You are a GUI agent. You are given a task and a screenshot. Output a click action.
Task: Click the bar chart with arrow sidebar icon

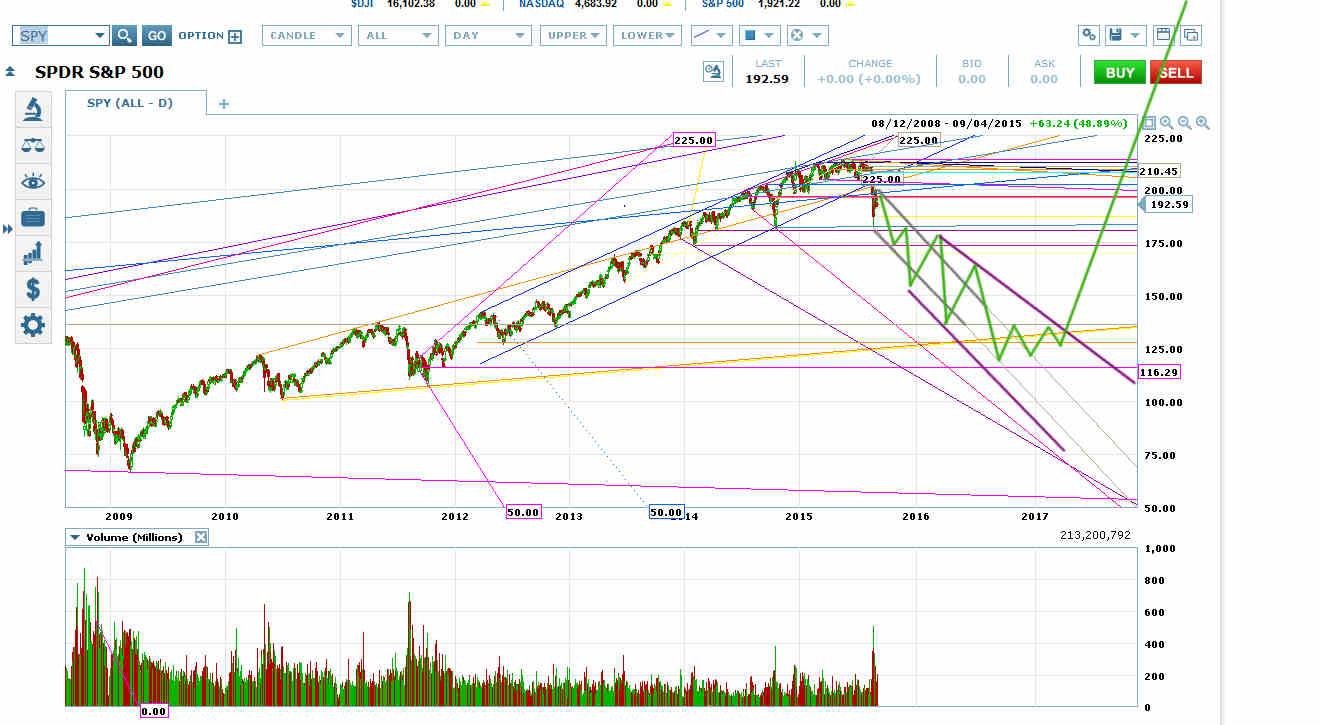pyautogui.click(x=33, y=253)
